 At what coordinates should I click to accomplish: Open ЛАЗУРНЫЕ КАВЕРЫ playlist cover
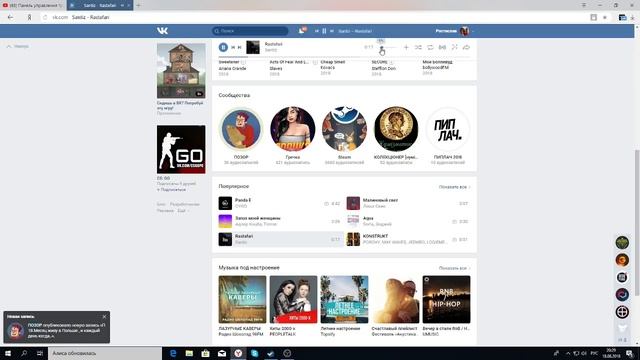[242, 299]
